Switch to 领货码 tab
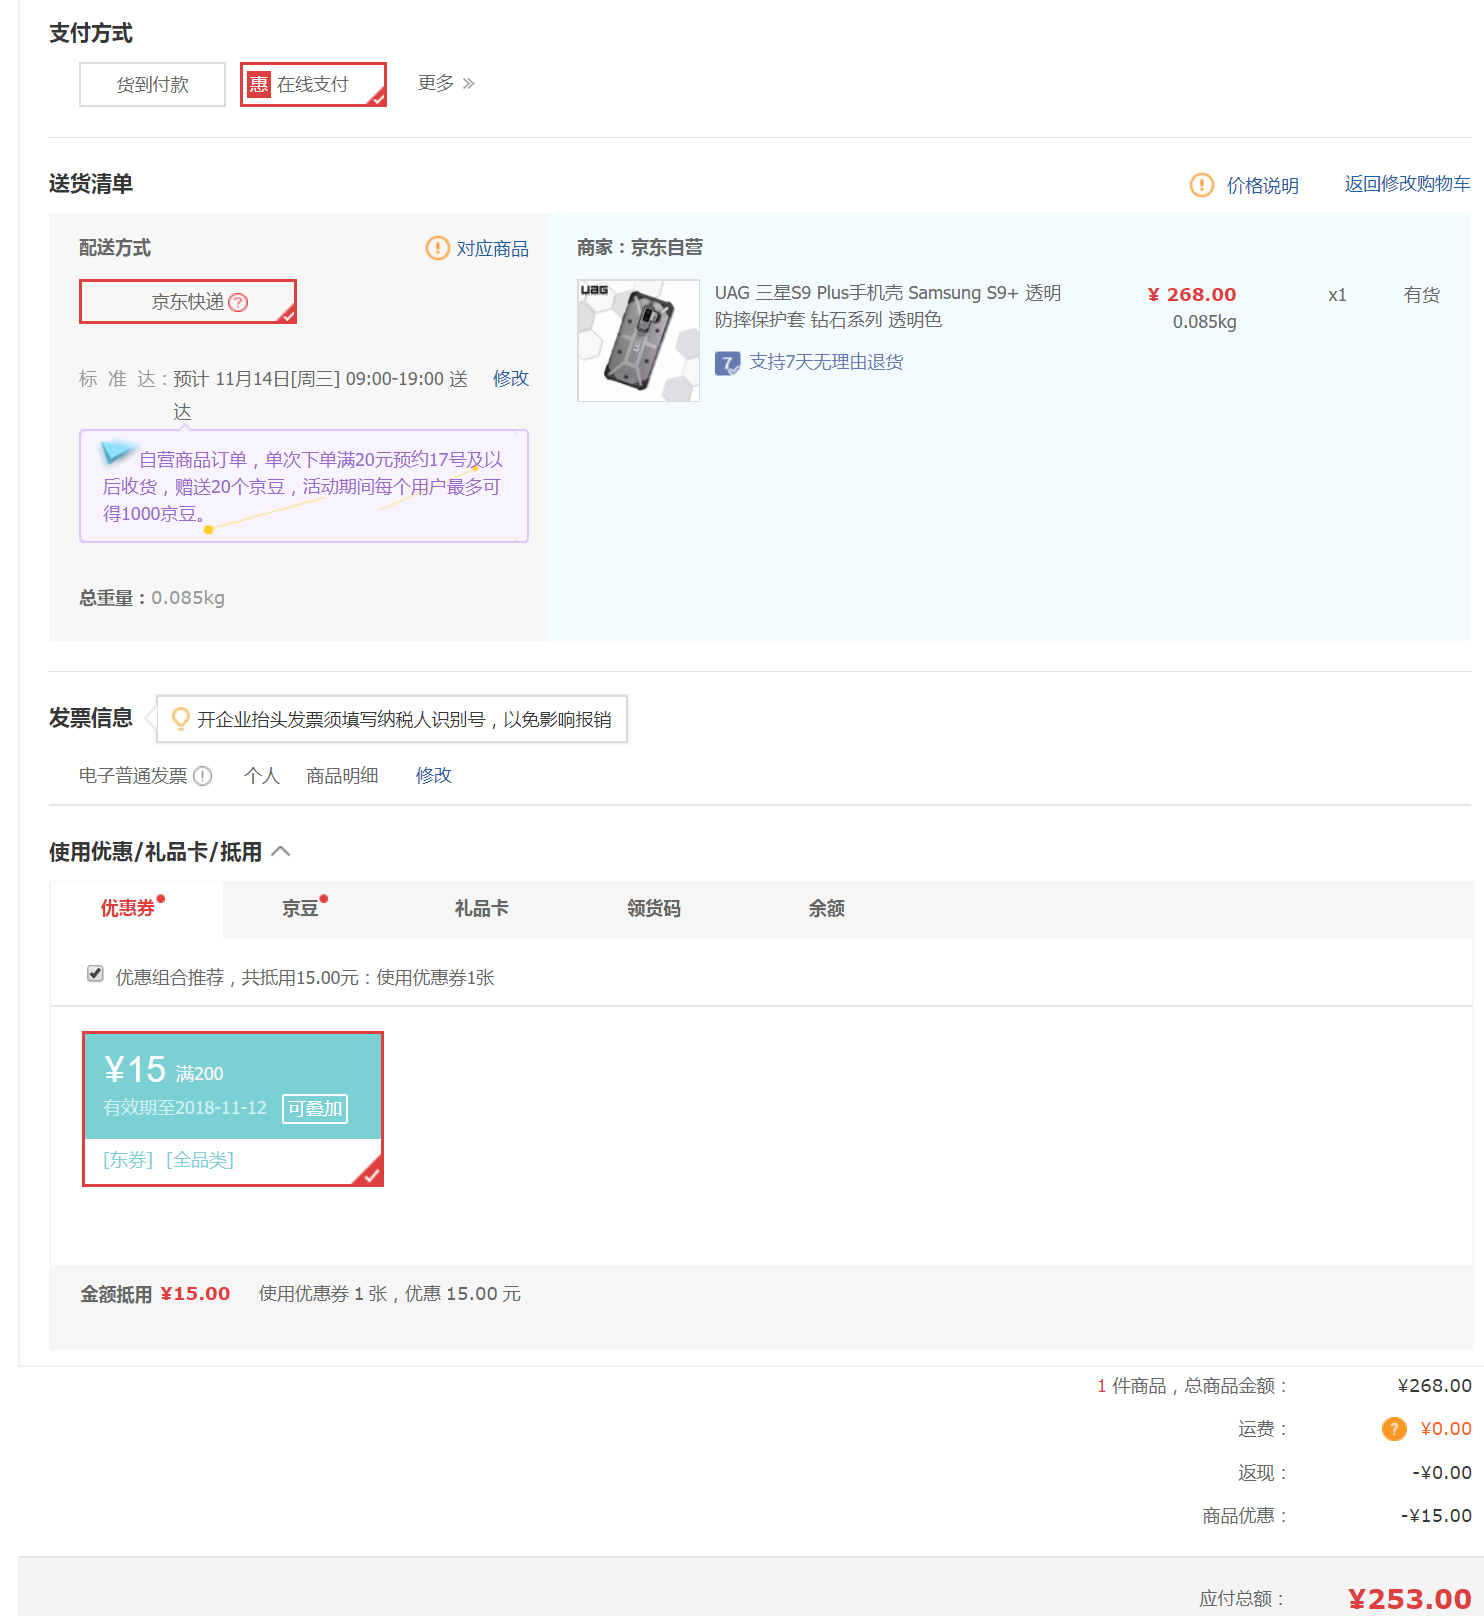Viewport: 1484px width, 1616px height. point(654,908)
